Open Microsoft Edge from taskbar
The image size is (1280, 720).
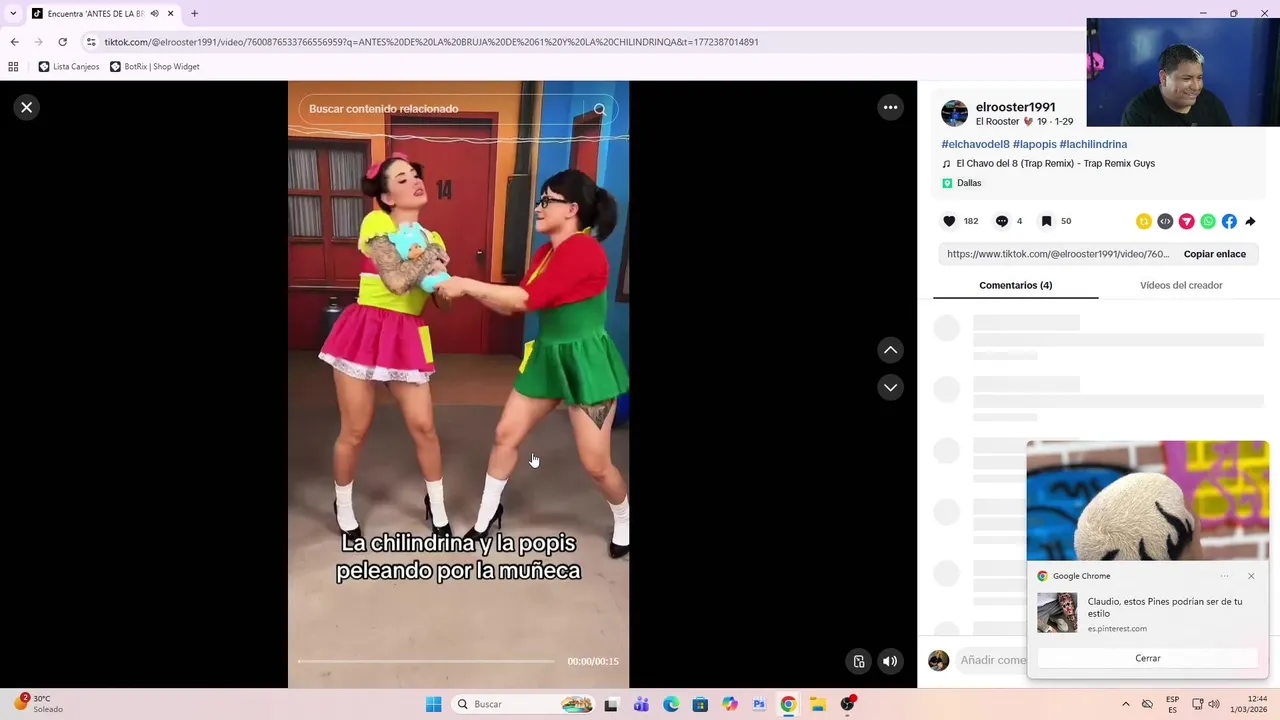click(x=671, y=704)
